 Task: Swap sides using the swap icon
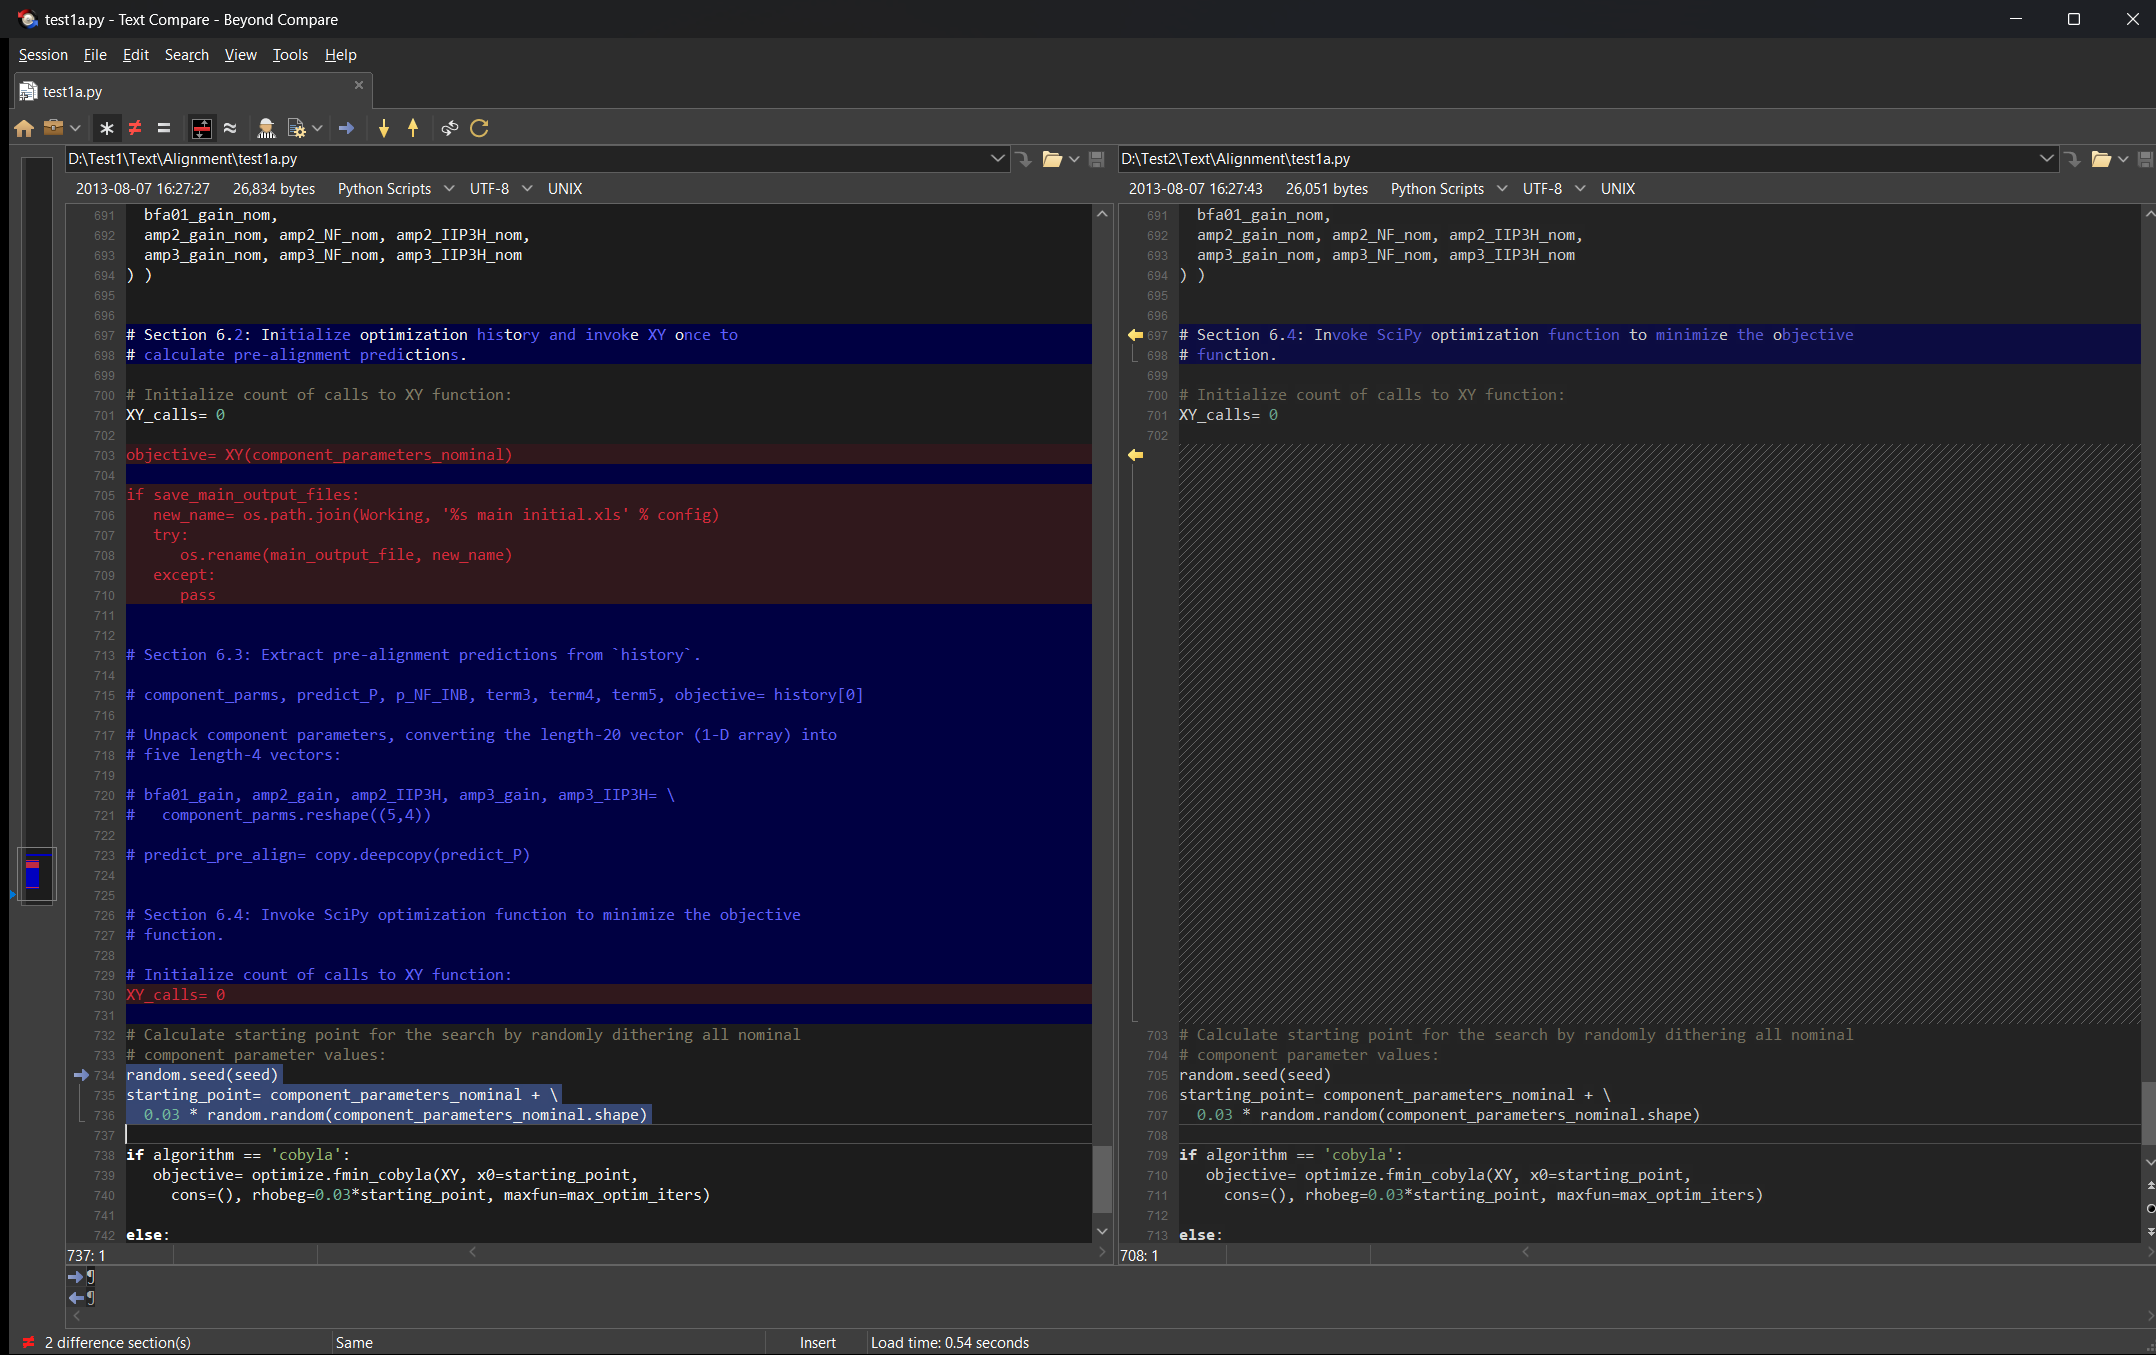point(450,128)
